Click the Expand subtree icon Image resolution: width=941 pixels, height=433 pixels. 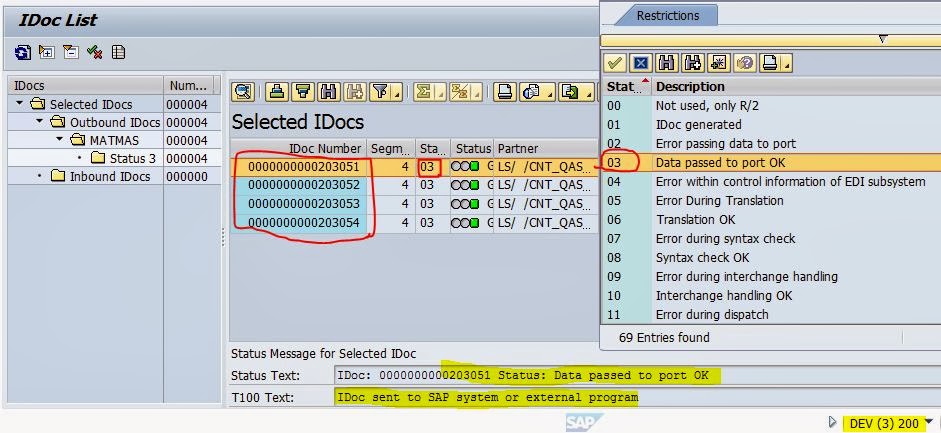coord(46,52)
